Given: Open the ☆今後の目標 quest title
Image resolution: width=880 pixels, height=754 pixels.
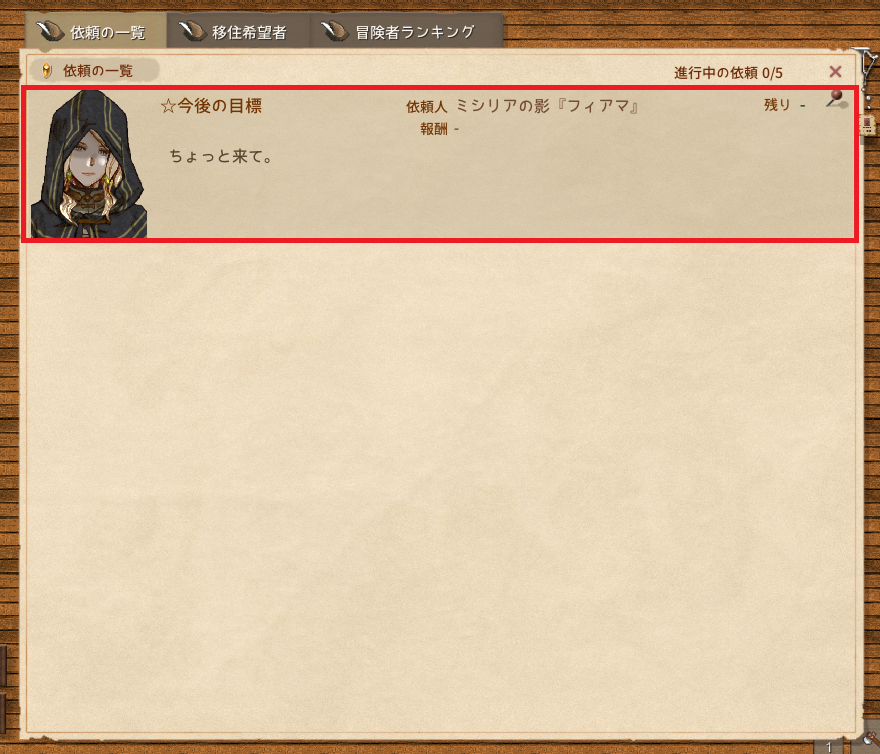Looking at the screenshot, I should pyautogui.click(x=211, y=106).
